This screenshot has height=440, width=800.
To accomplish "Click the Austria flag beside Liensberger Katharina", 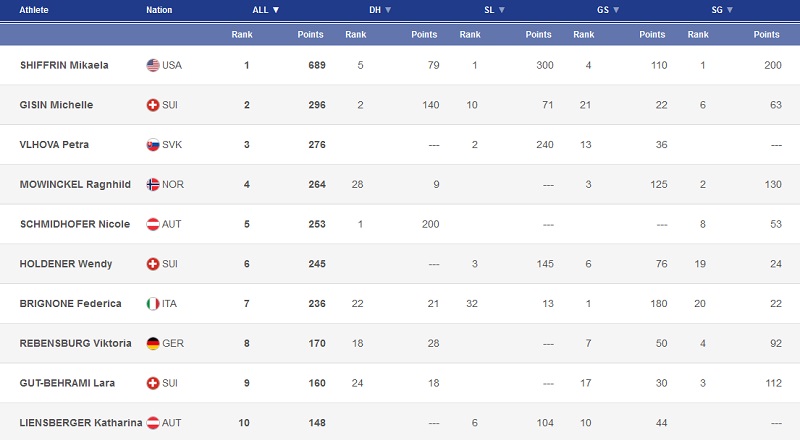I will [153, 423].
